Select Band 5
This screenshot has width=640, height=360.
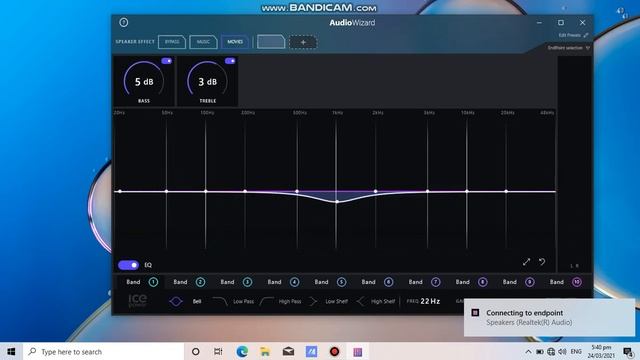tap(330, 282)
